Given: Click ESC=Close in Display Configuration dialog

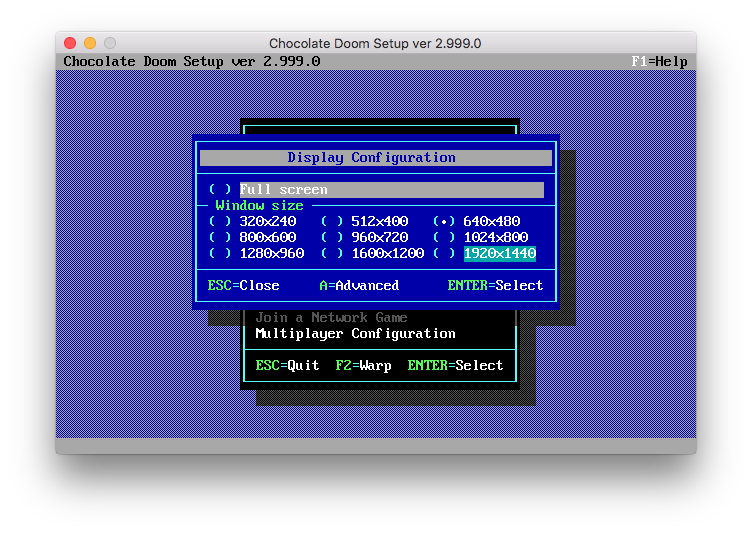Looking at the screenshot, I should (x=243, y=285).
